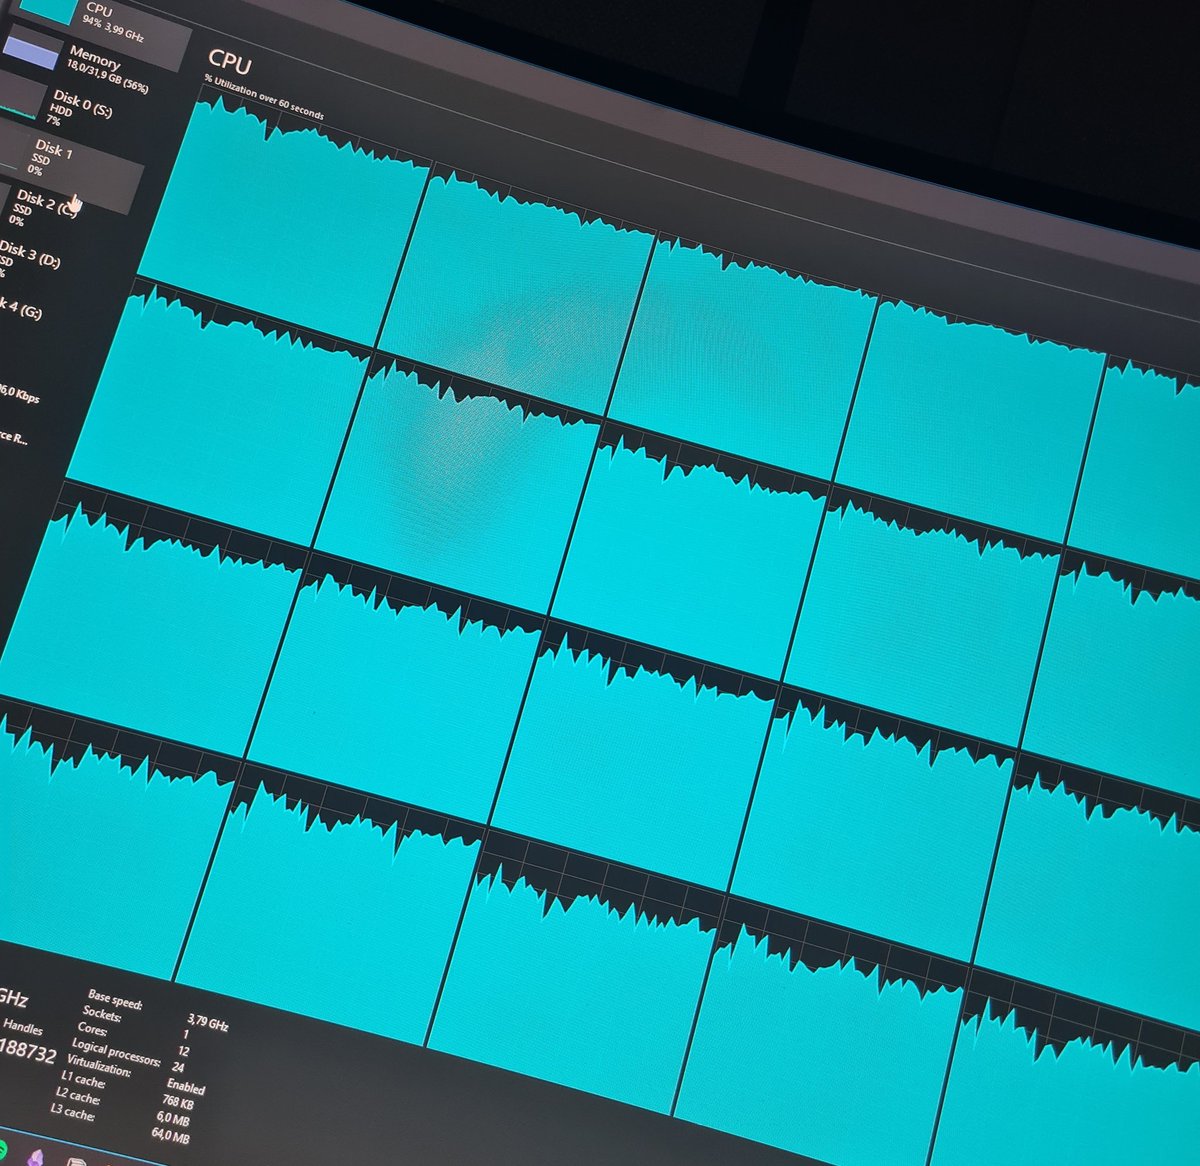Click the 'L2 cache:' label
Viewport: 1200px width, 1166px height.
pos(77,1097)
